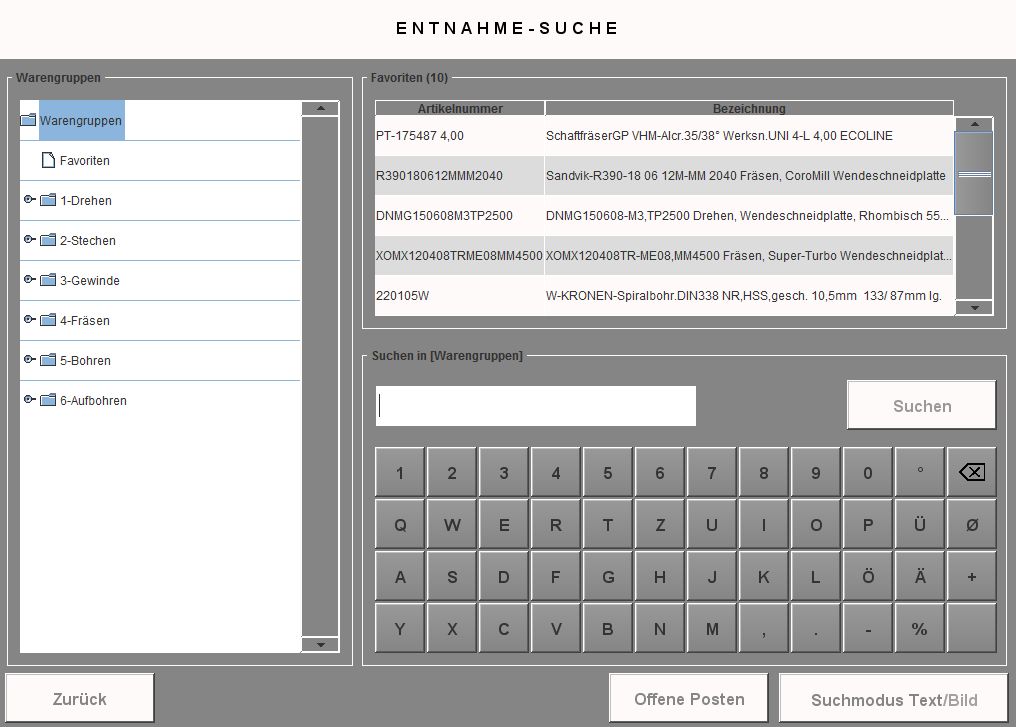Select article PT-175487 4,00

(x=459, y=135)
